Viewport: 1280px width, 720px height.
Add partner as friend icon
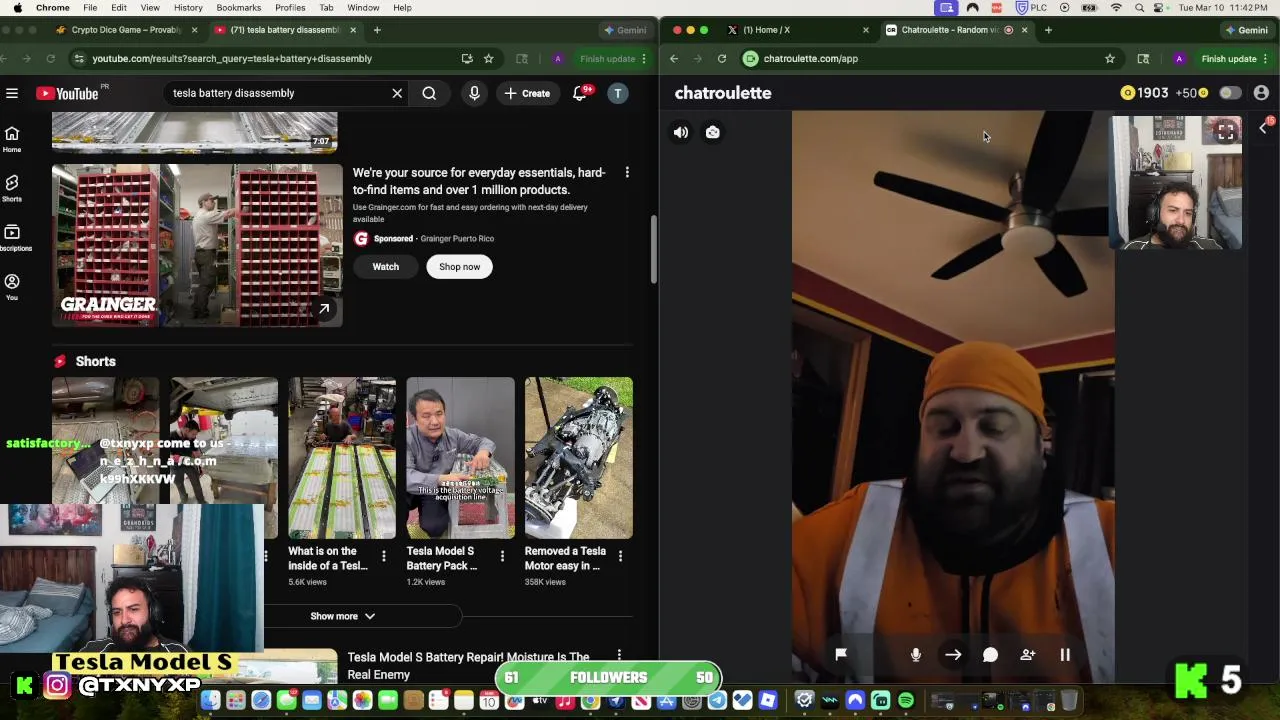[x=1028, y=655]
